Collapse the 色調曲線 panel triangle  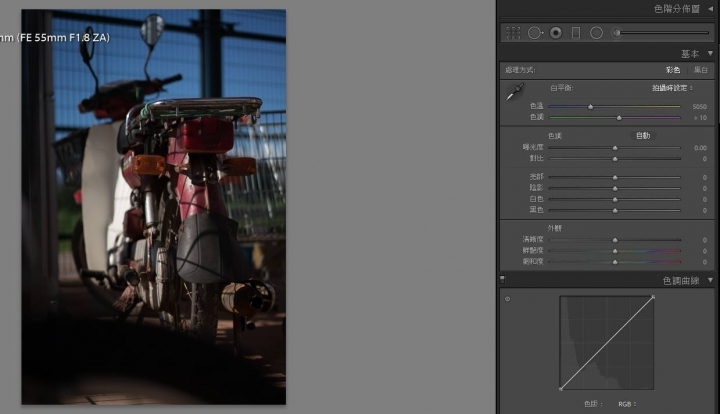[710, 280]
